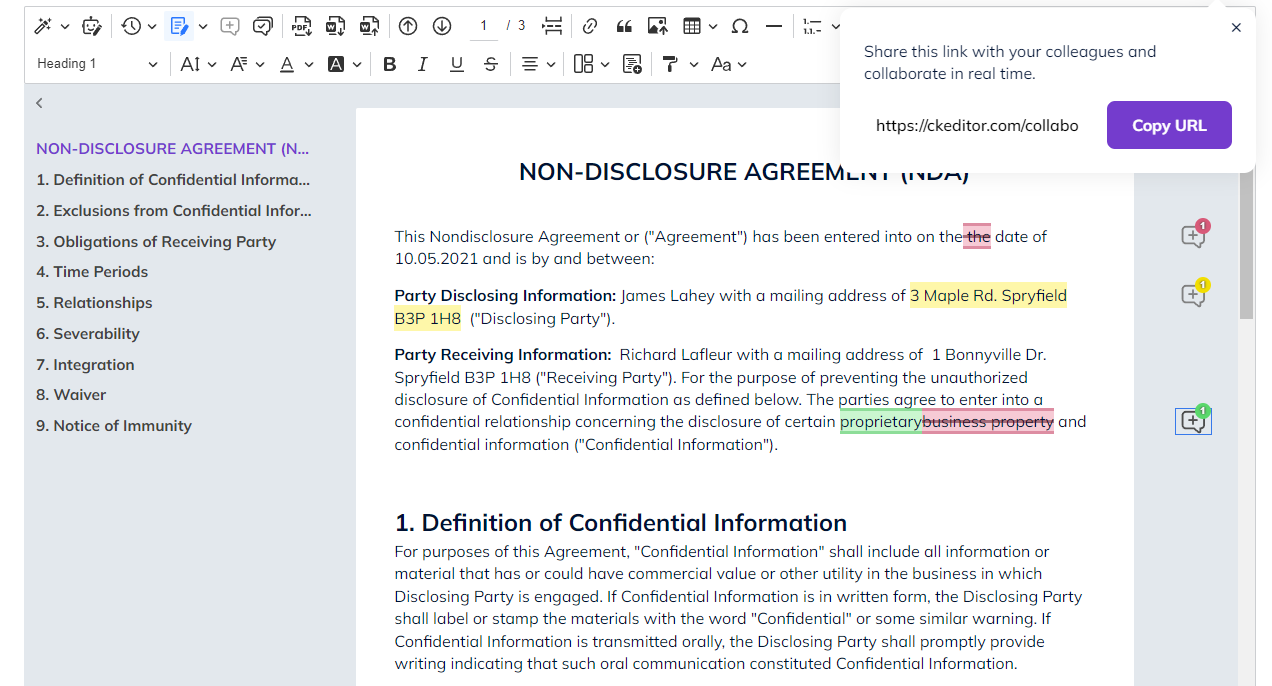The image size is (1272, 686).
Task: Insert a block quote
Action: tap(624, 26)
